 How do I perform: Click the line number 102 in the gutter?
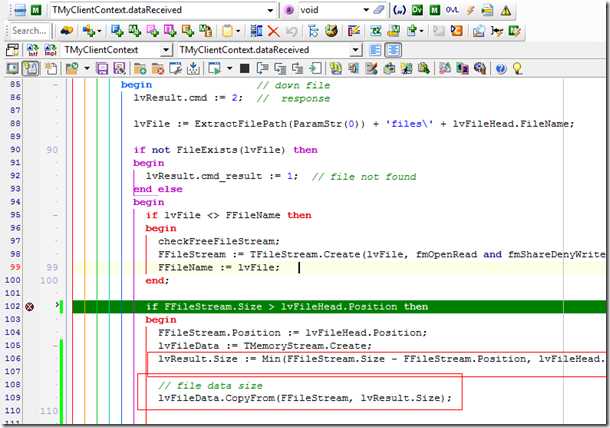coord(12,306)
